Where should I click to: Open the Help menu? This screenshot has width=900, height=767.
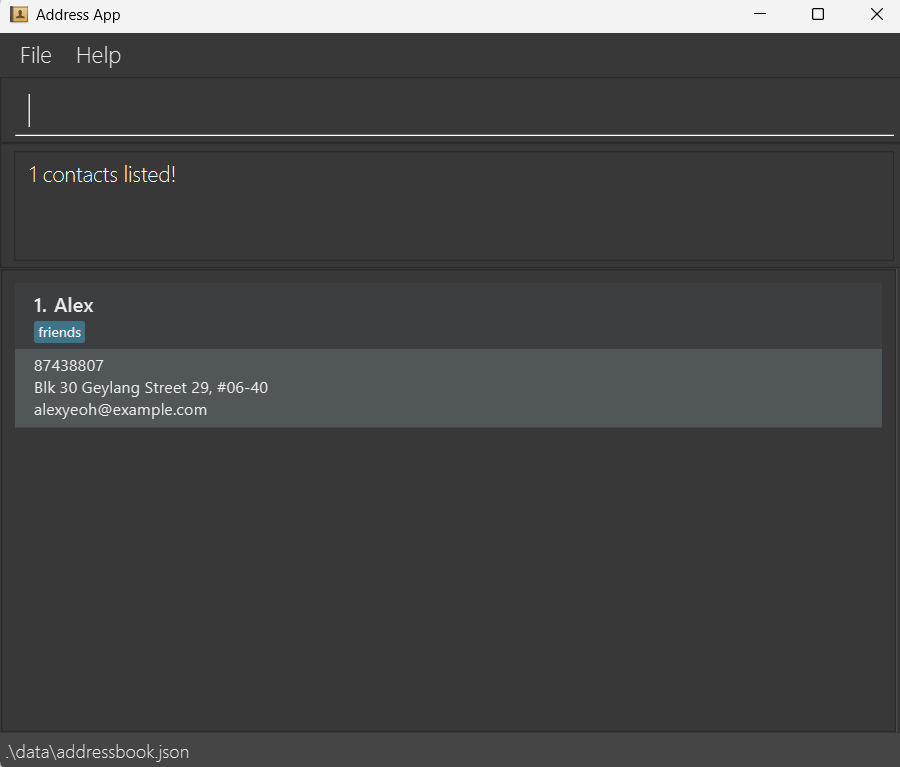point(98,56)
